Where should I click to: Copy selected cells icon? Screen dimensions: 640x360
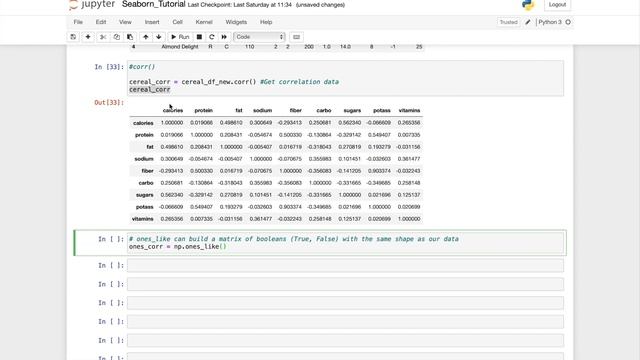pyautogui.click(x=116, y=37)
